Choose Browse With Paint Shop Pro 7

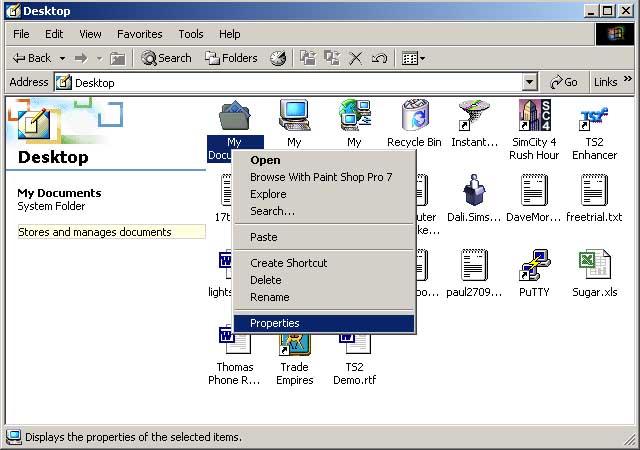coord(324,177)
